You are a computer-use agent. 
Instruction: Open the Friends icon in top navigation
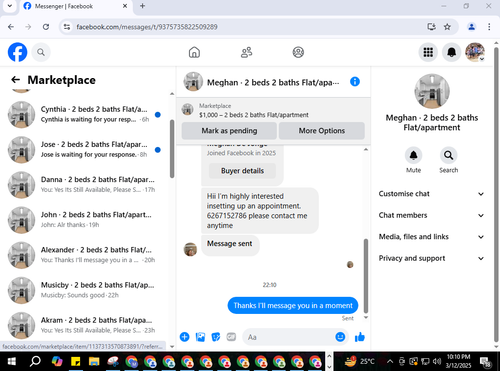[246, 52]
